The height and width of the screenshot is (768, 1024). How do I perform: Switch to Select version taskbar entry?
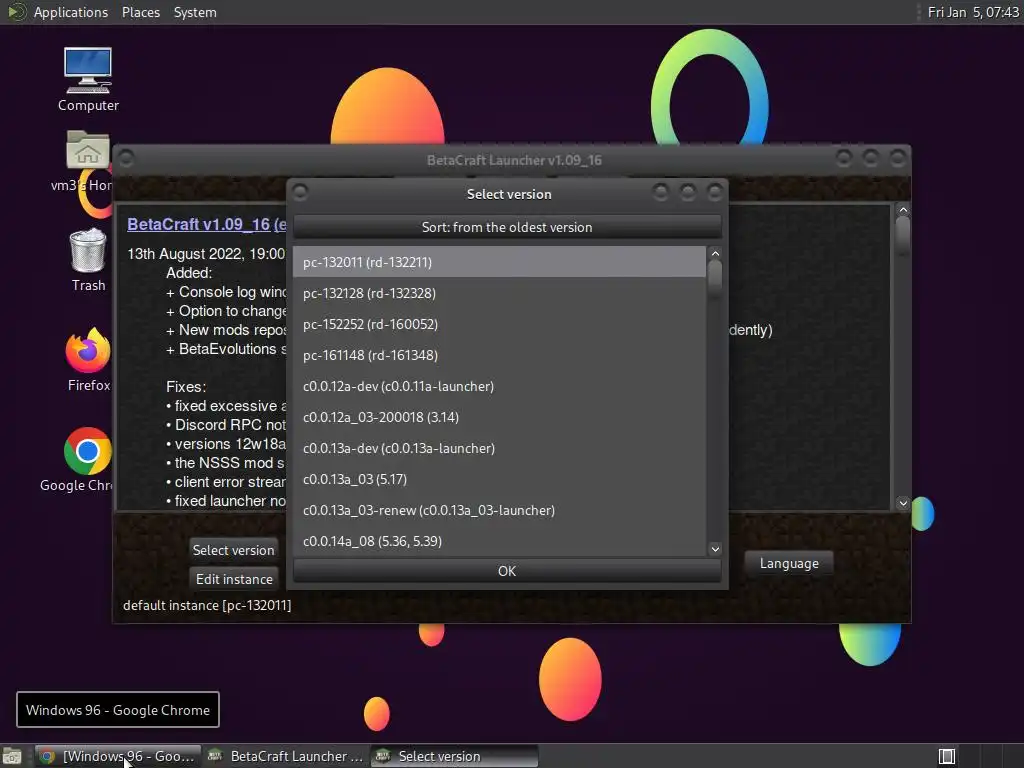pyautogui.click(x=455, y=756)
